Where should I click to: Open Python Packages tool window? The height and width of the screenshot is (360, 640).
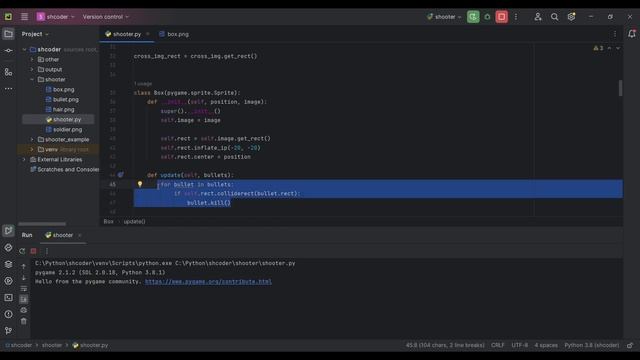coord(8,264)
